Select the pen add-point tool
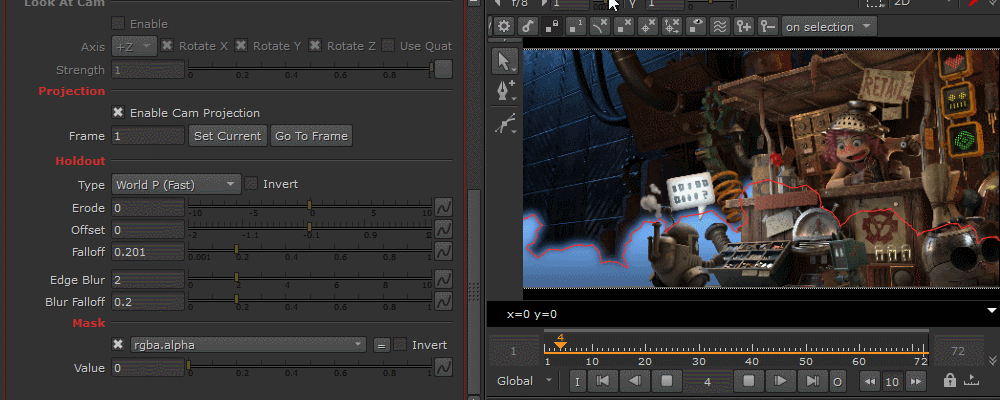Image resolution: width=1000 pixels, height=400 pixels. [504, 92]
